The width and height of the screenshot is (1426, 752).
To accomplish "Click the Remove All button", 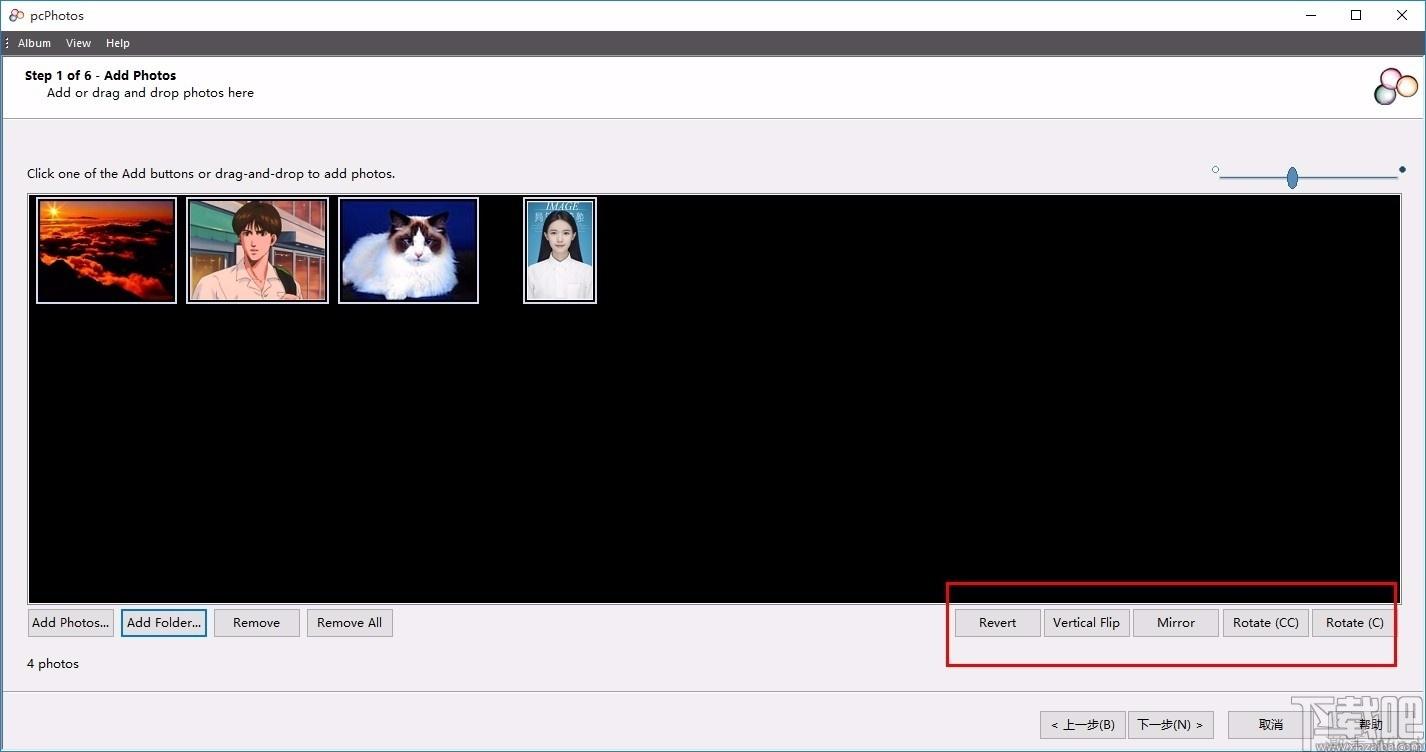I will click(x=350, y=623).
